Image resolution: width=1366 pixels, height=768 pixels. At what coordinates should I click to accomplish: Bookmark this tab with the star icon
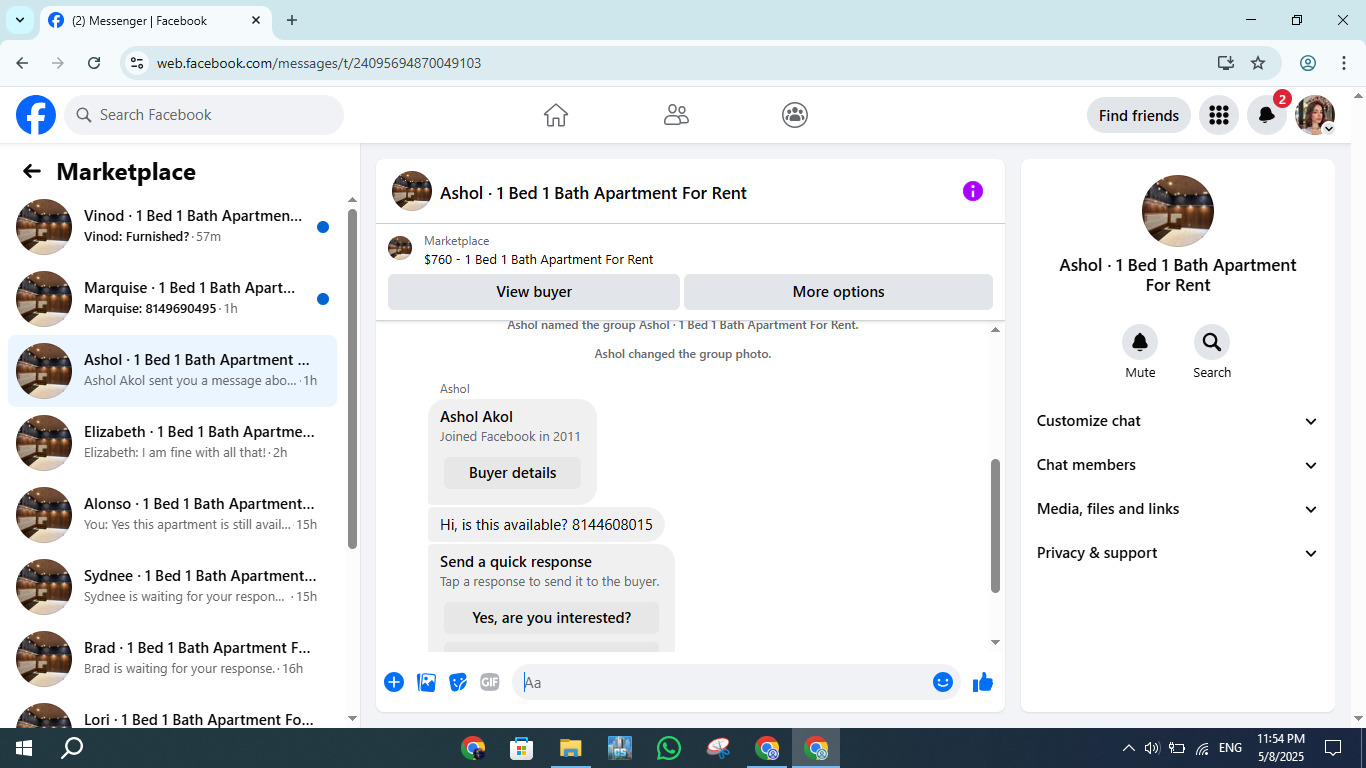click(x=1258, y=63)
